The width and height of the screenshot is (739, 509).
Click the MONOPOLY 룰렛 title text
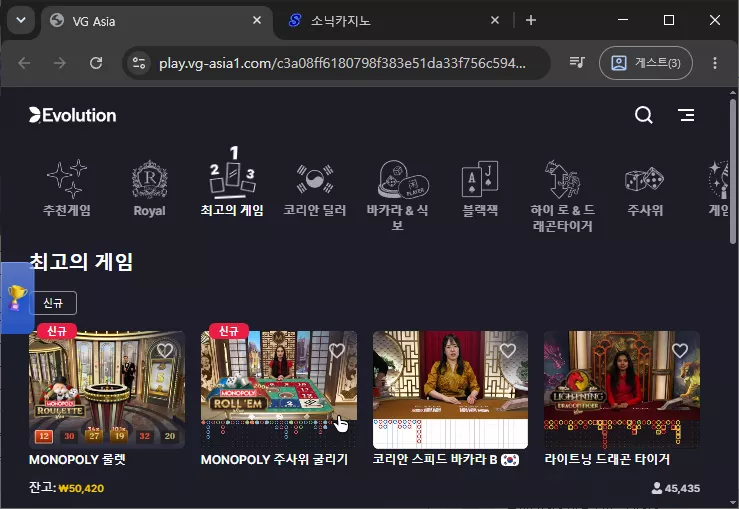click(x=77, y=460)
